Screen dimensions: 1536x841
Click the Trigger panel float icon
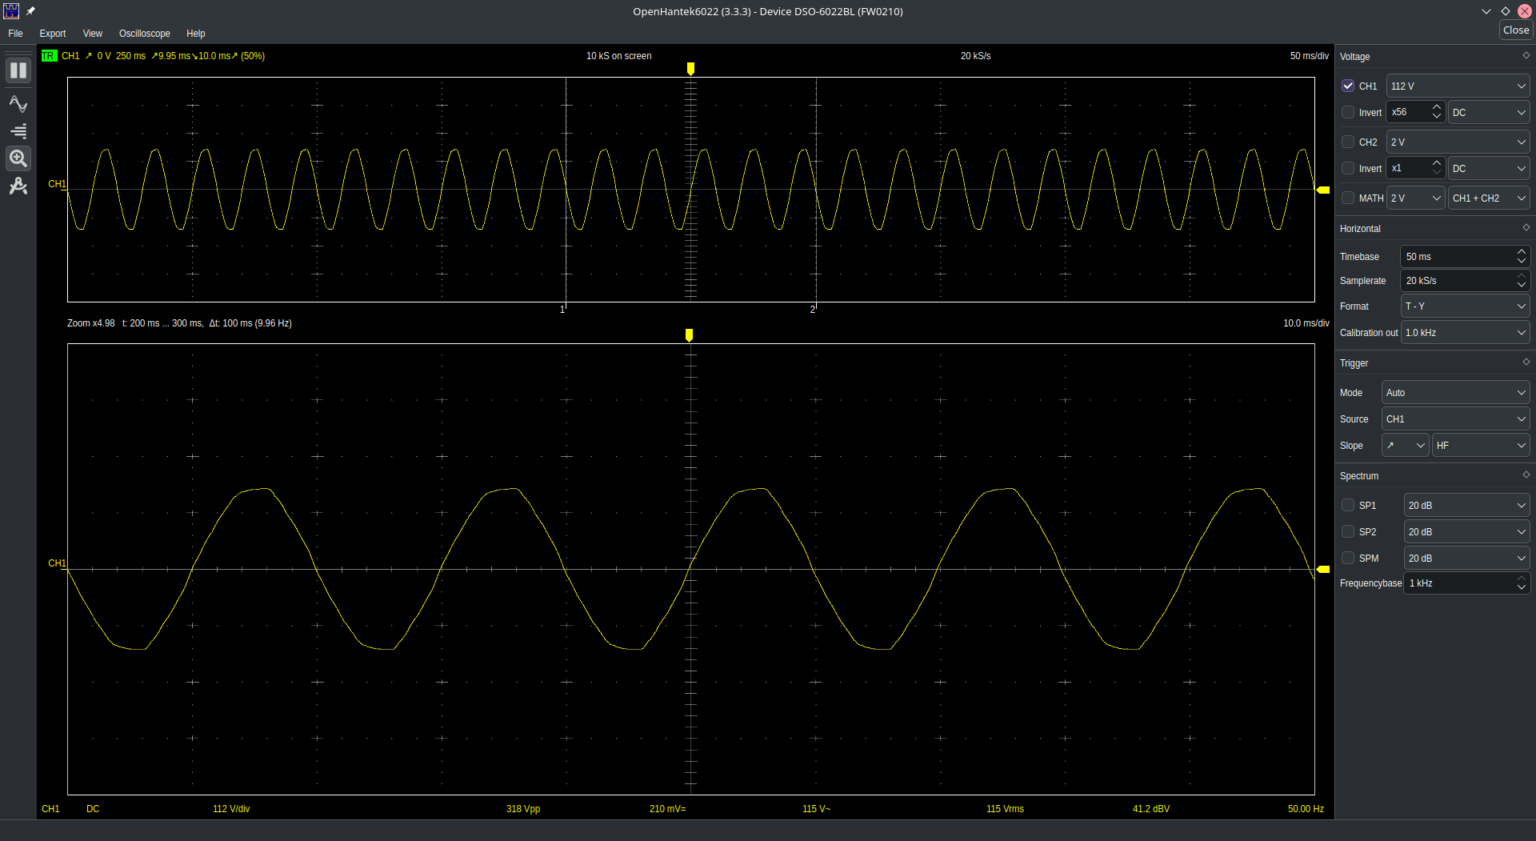coord(1526,362)
